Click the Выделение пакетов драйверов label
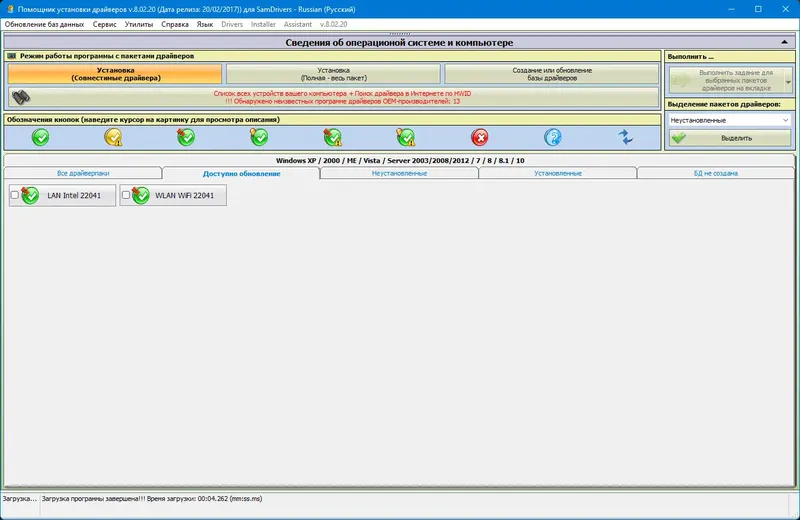The image size is (800, 520). coord(724,104)
